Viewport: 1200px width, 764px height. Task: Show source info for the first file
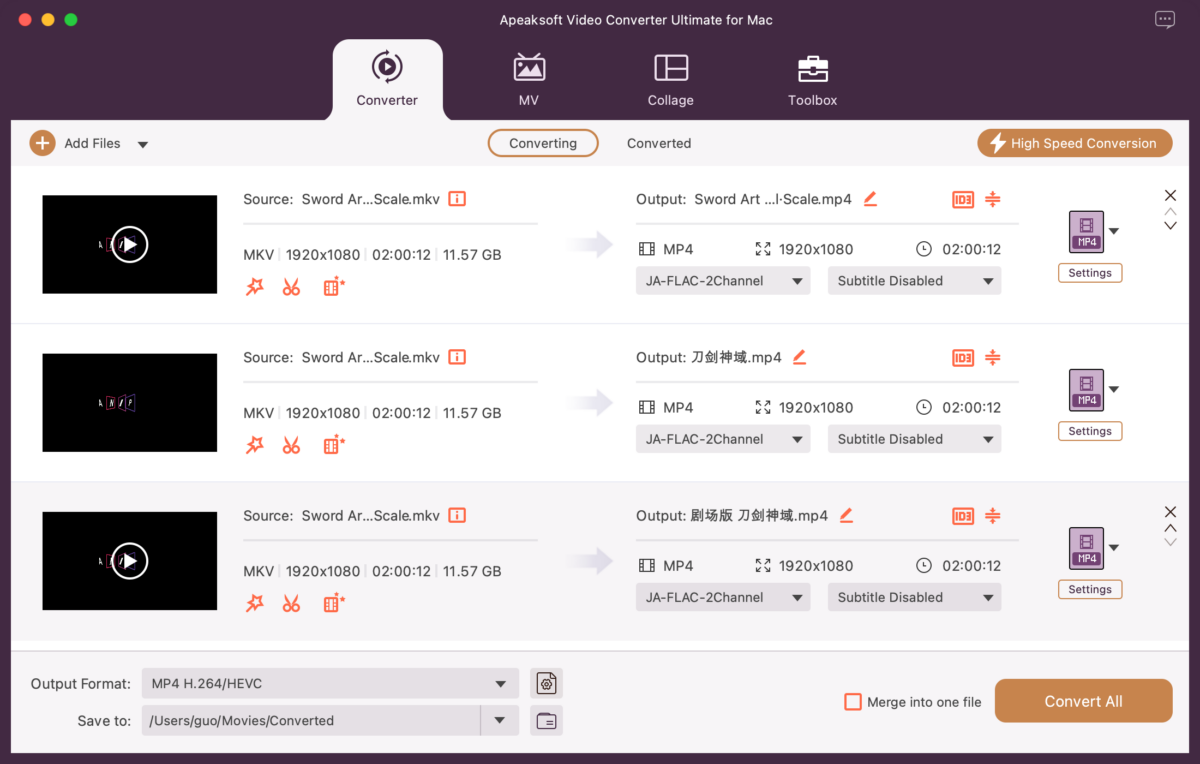(457, 199)
